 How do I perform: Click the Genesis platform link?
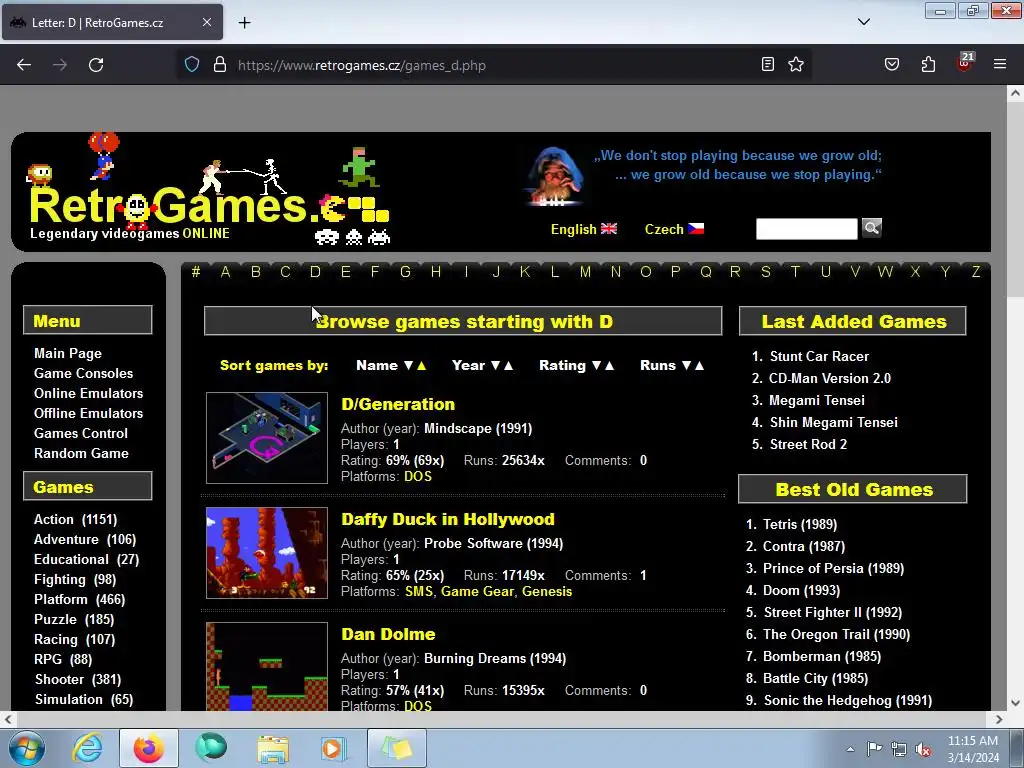547,592
